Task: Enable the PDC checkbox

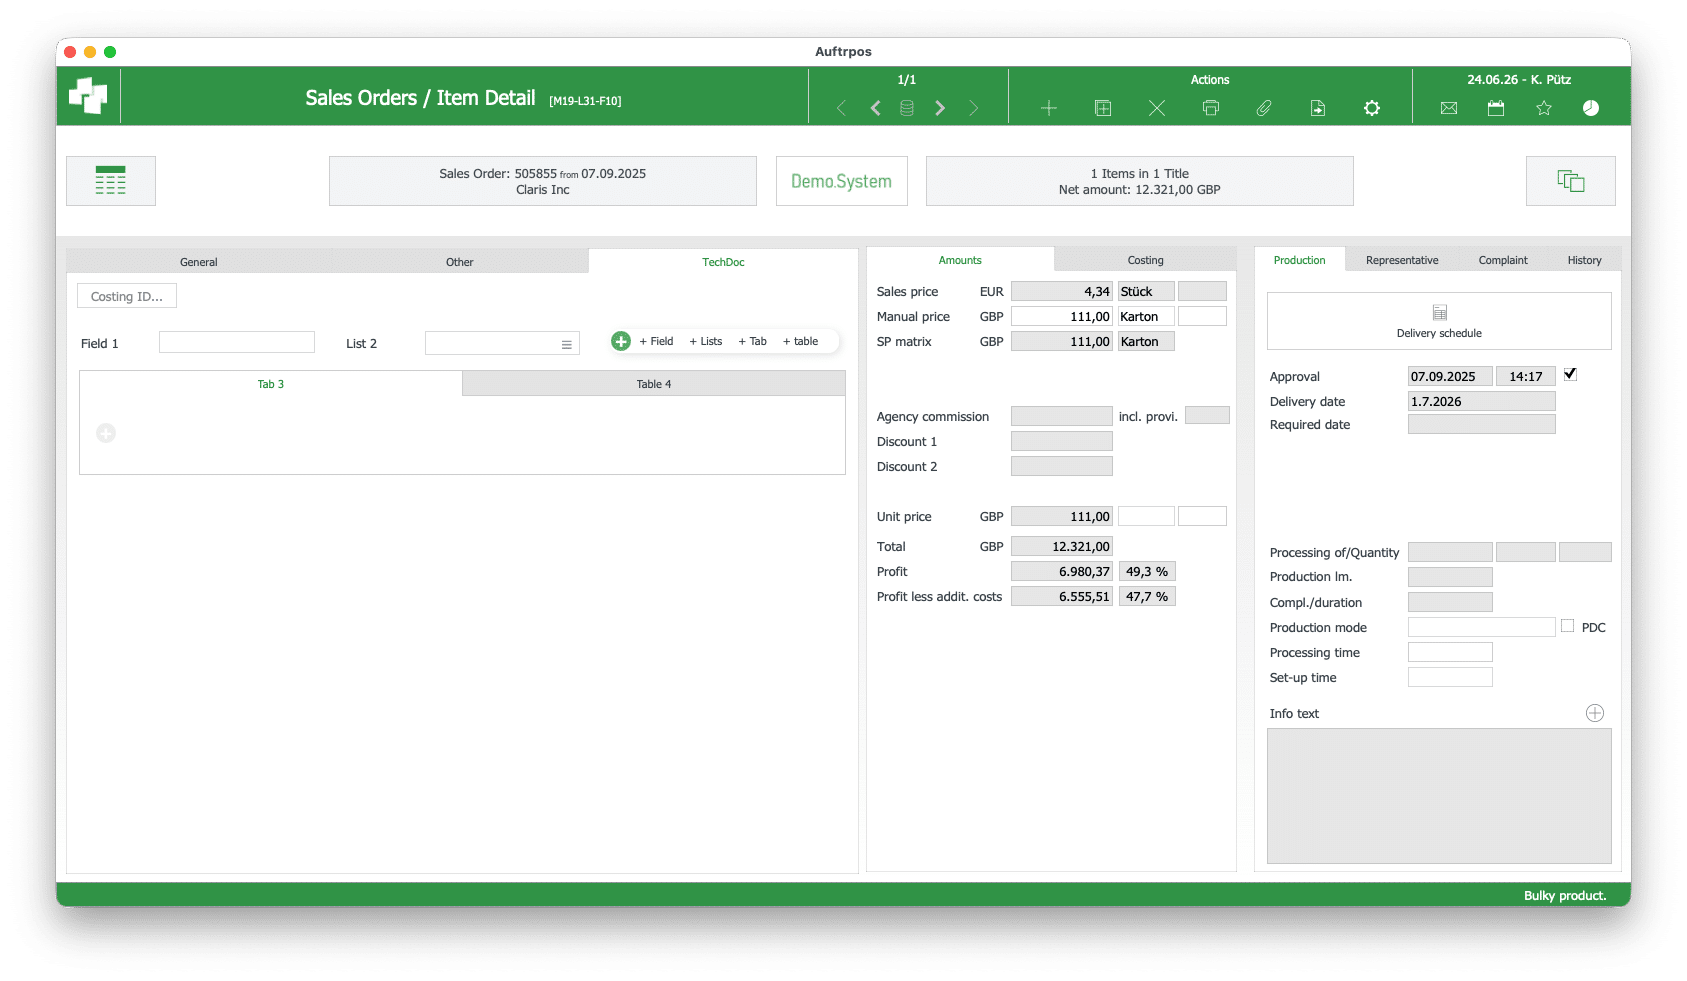Action: click(1567, 626)
